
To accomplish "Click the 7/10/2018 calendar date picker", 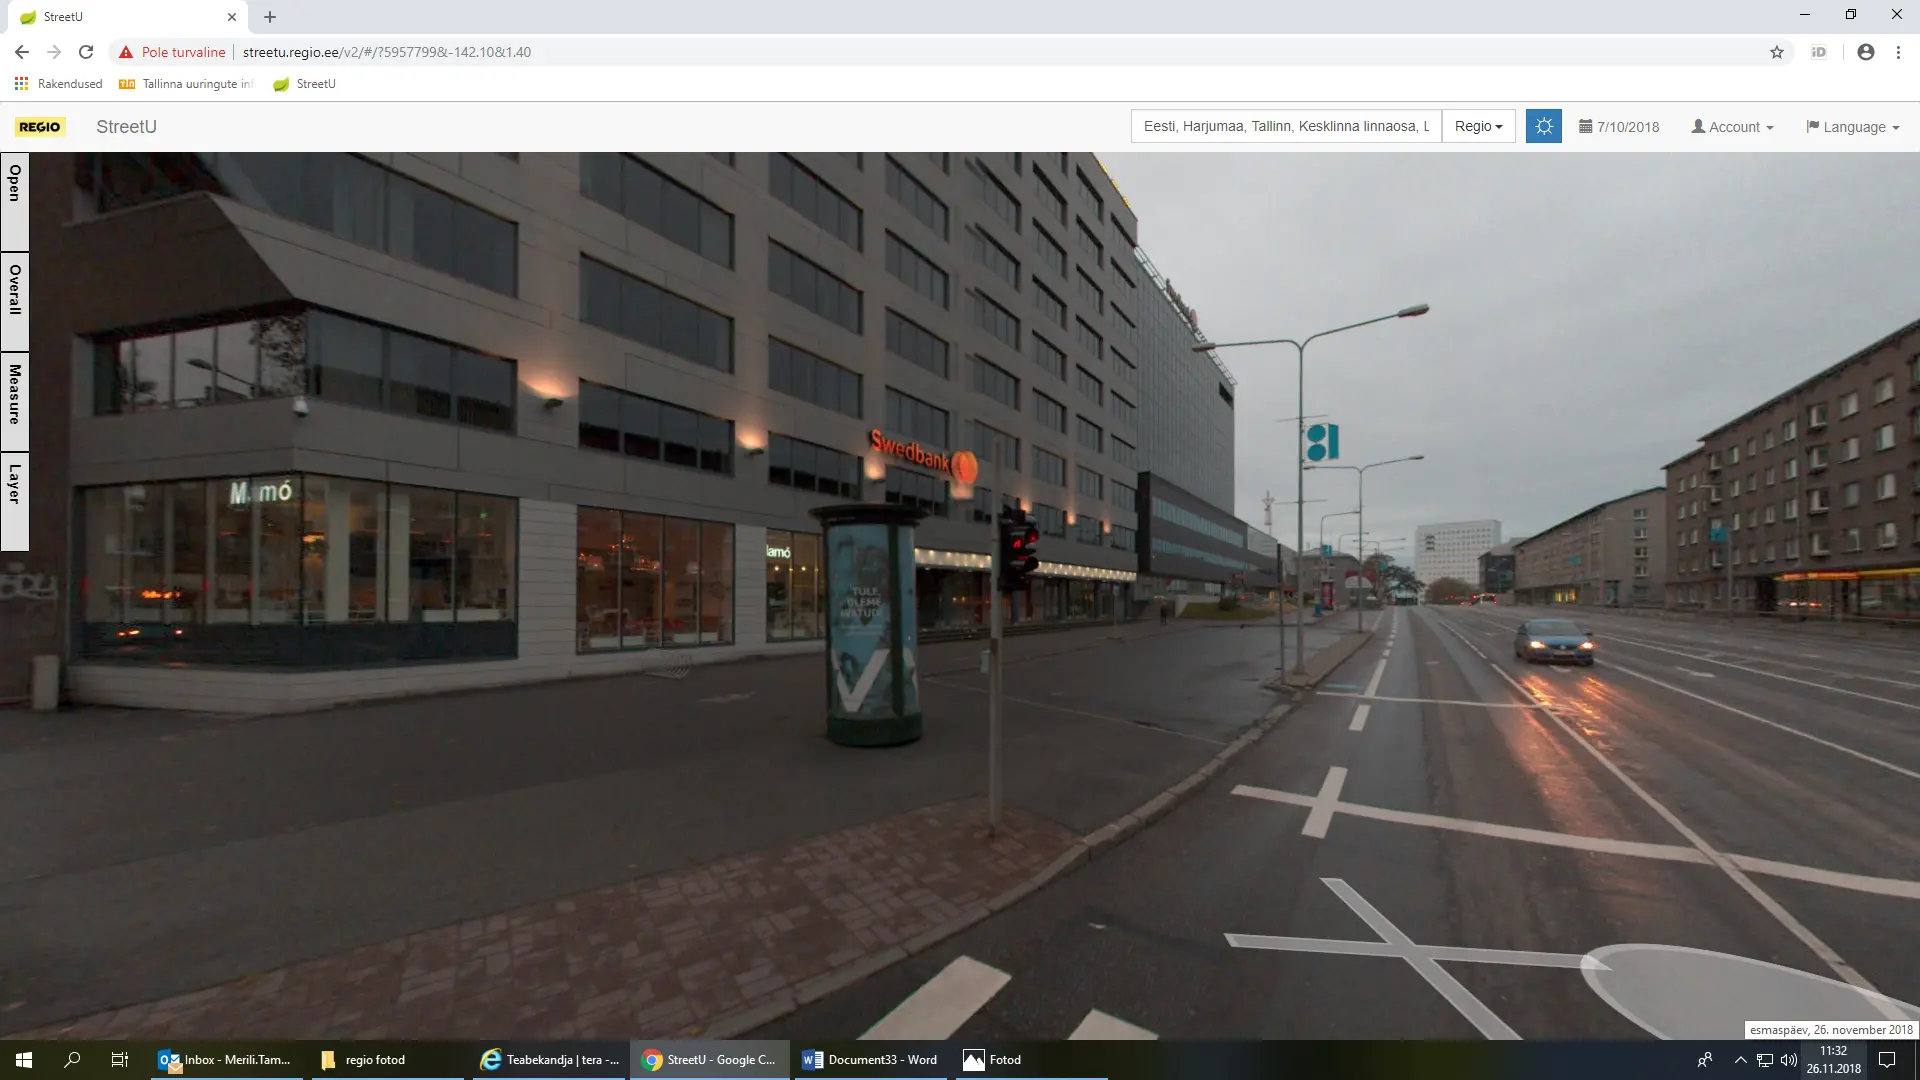I will tap(1619, 127).
